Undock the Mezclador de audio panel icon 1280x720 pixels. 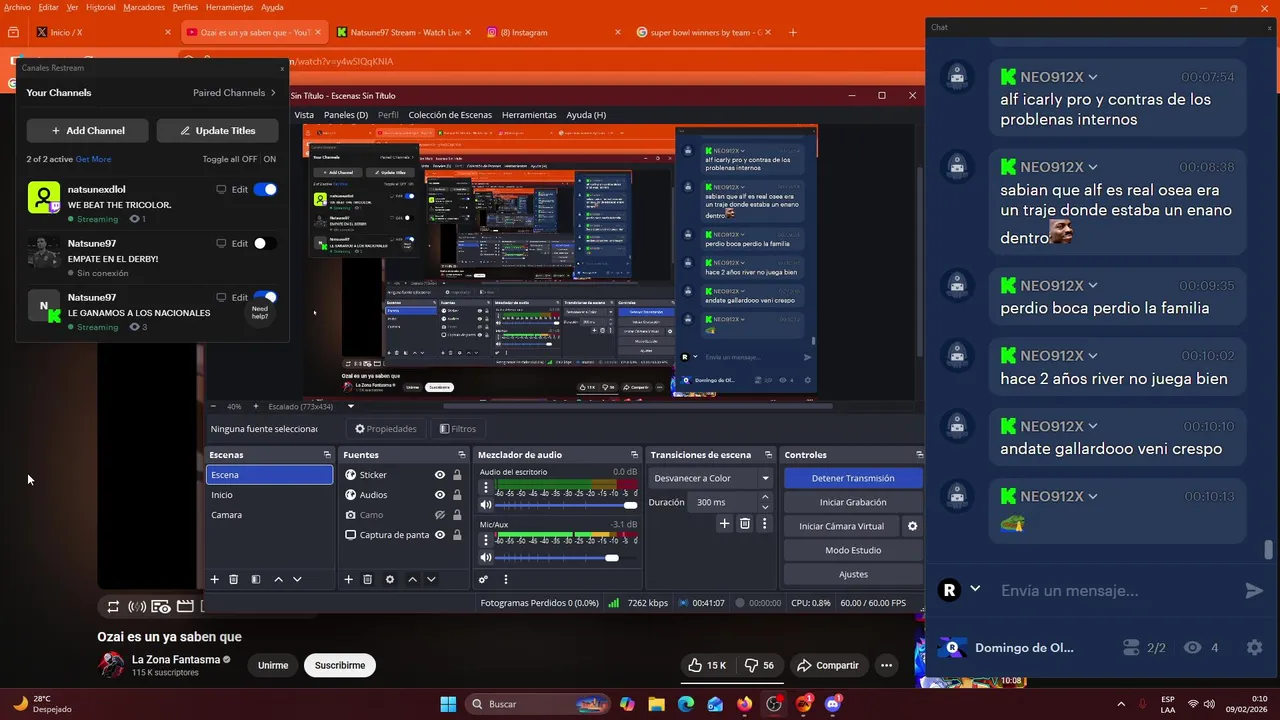click(635, 455)
